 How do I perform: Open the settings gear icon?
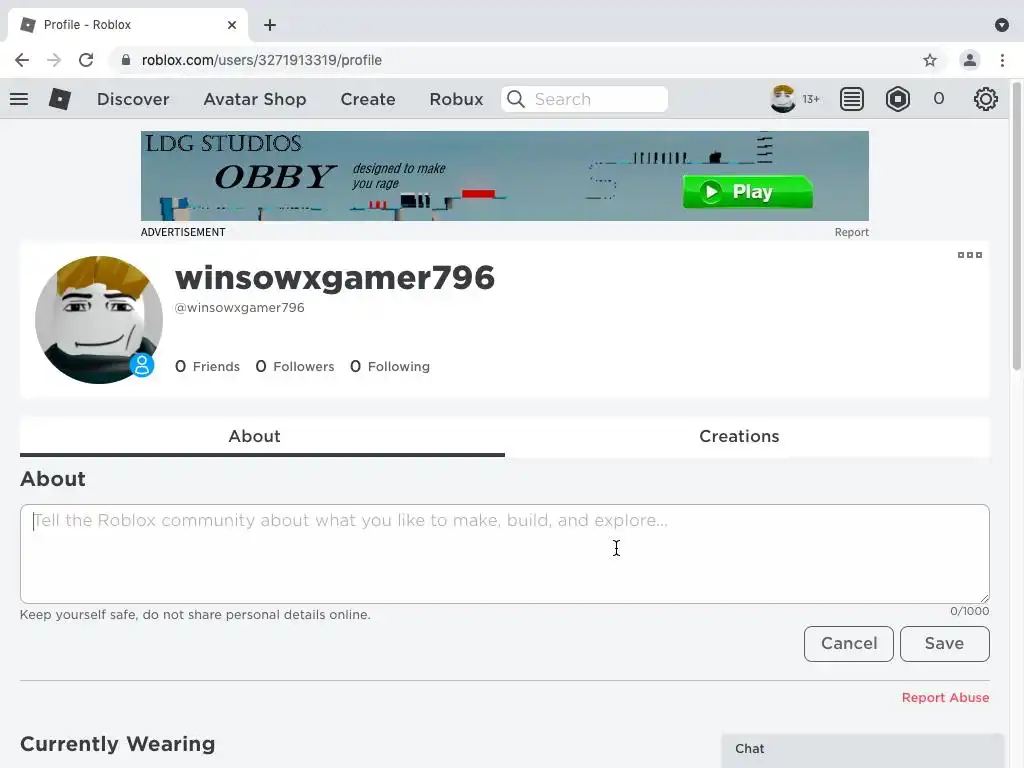(985, 99)
